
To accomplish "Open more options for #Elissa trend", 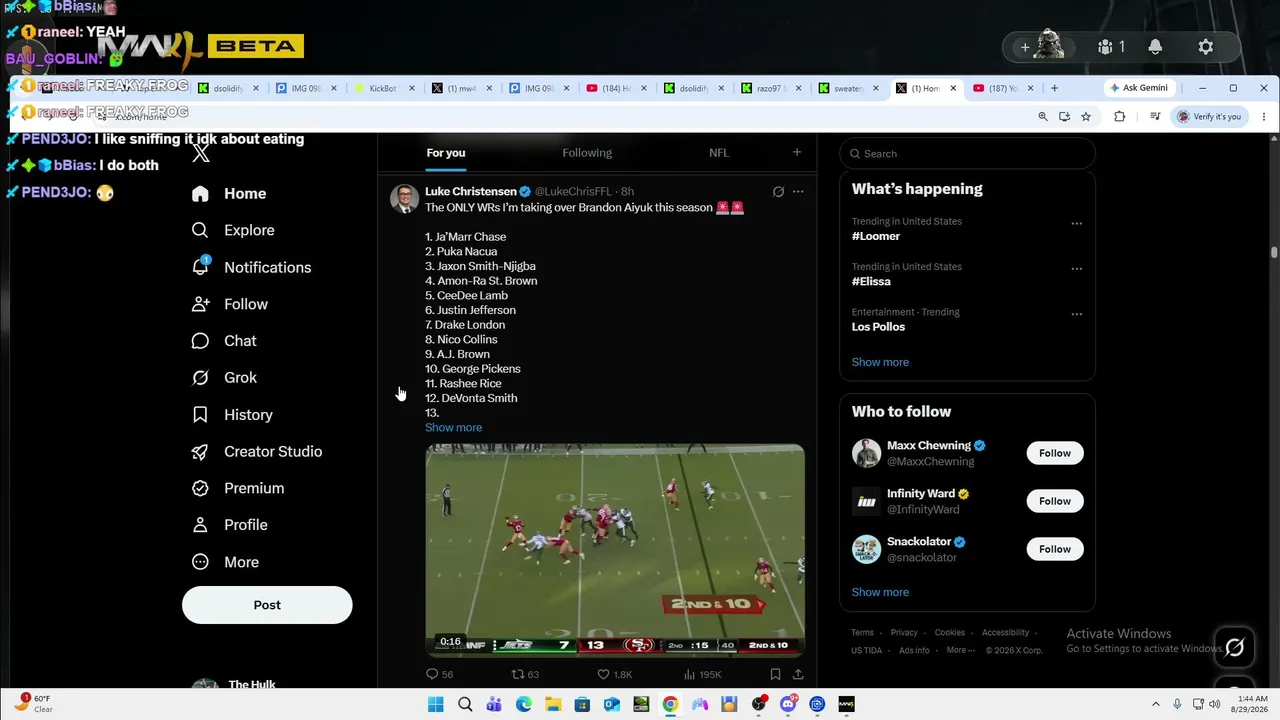I will 1076,268.
